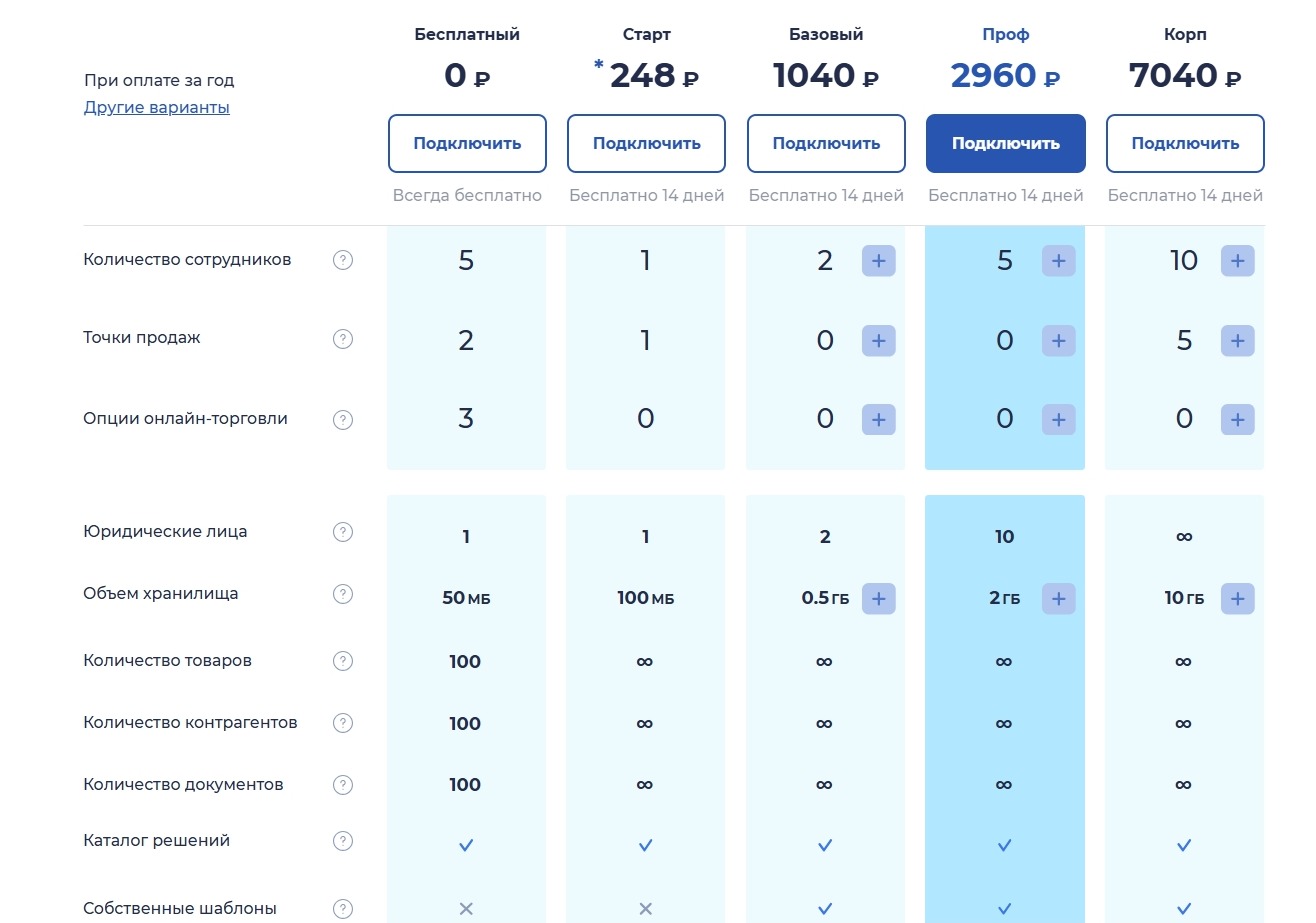Expand storage volume for Проф plan
This screenshot has width=1316, height=923.
1059,598
